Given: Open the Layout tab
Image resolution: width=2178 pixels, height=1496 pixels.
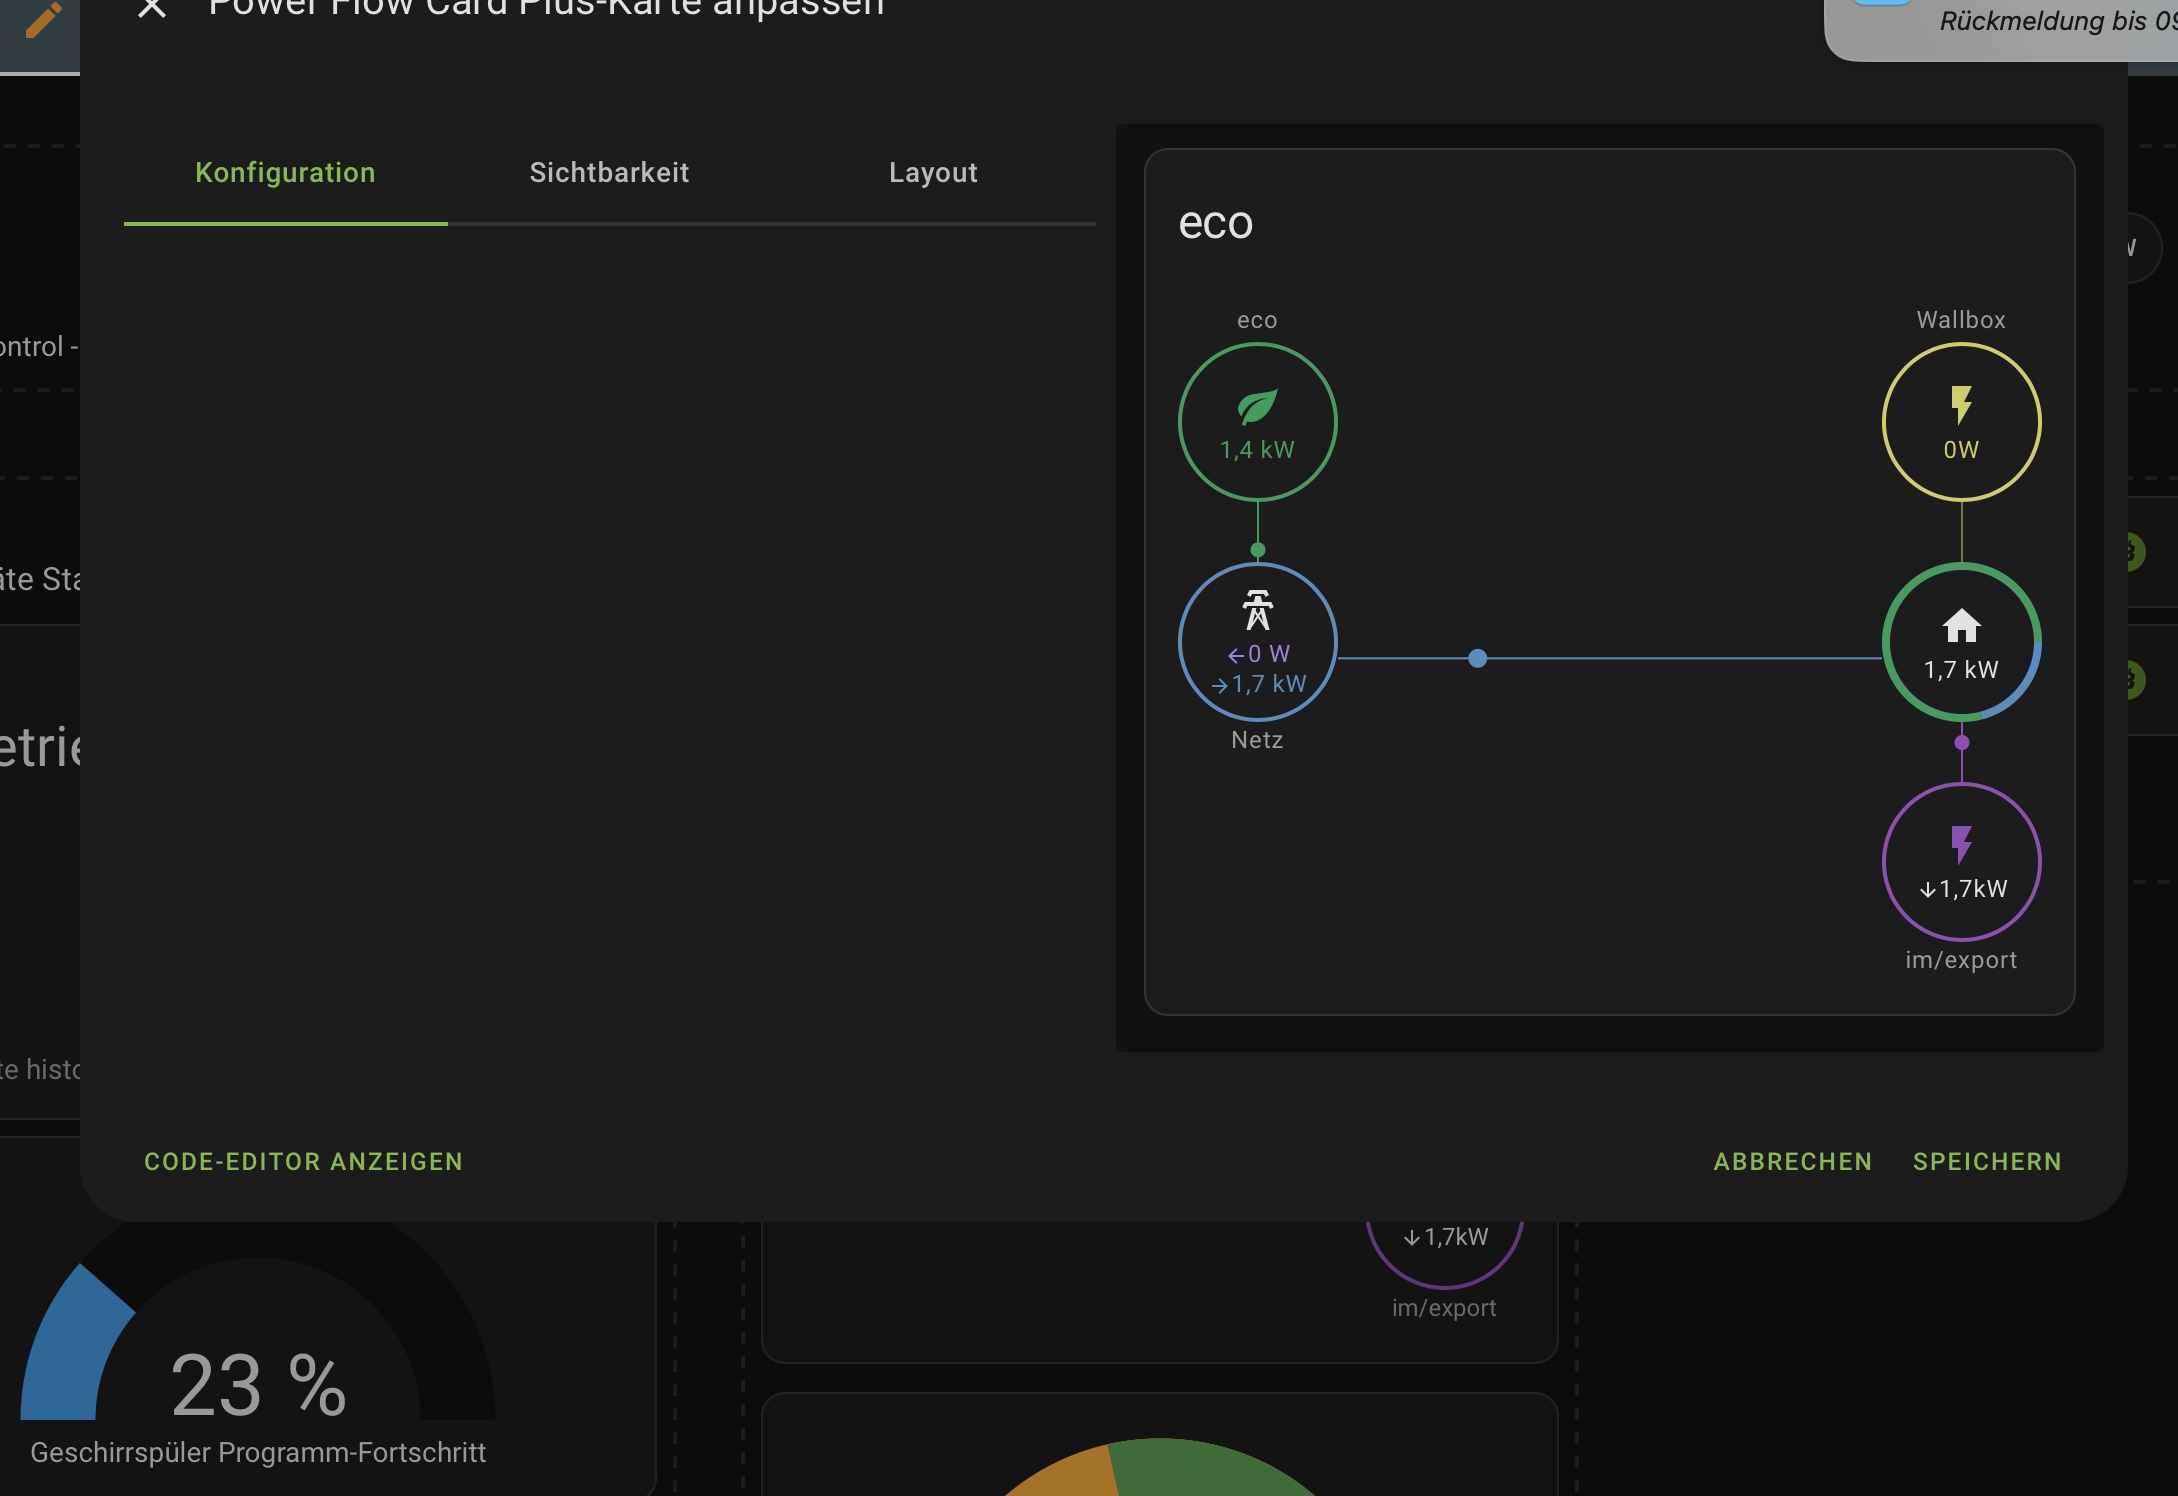Looking at the screenshot, I should [x=933, y=173].
